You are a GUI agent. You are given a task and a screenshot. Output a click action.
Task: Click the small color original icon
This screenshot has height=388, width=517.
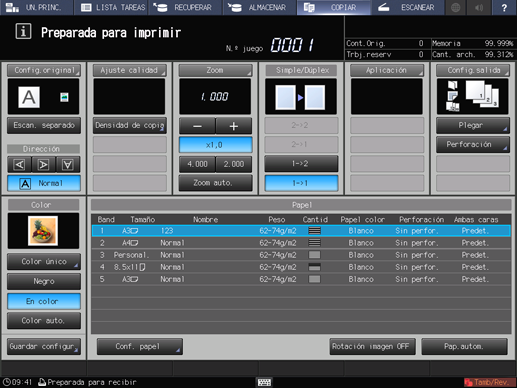64,97
